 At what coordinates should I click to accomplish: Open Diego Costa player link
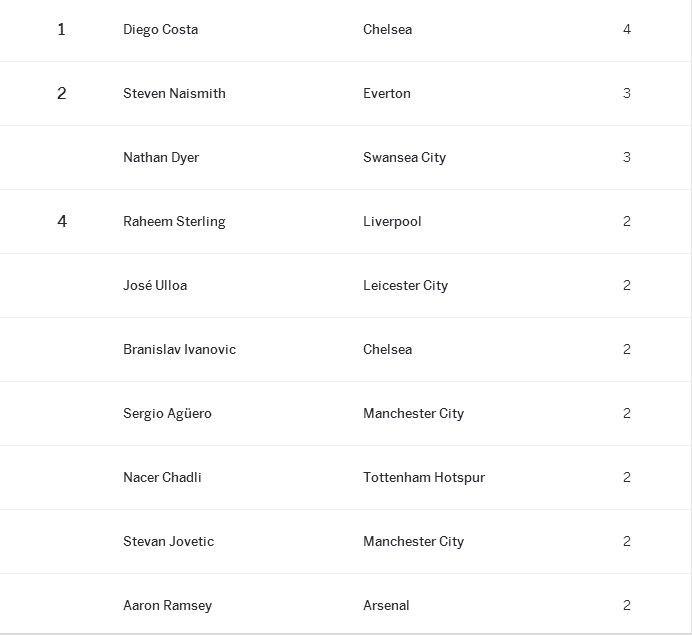tap(161, 30)
